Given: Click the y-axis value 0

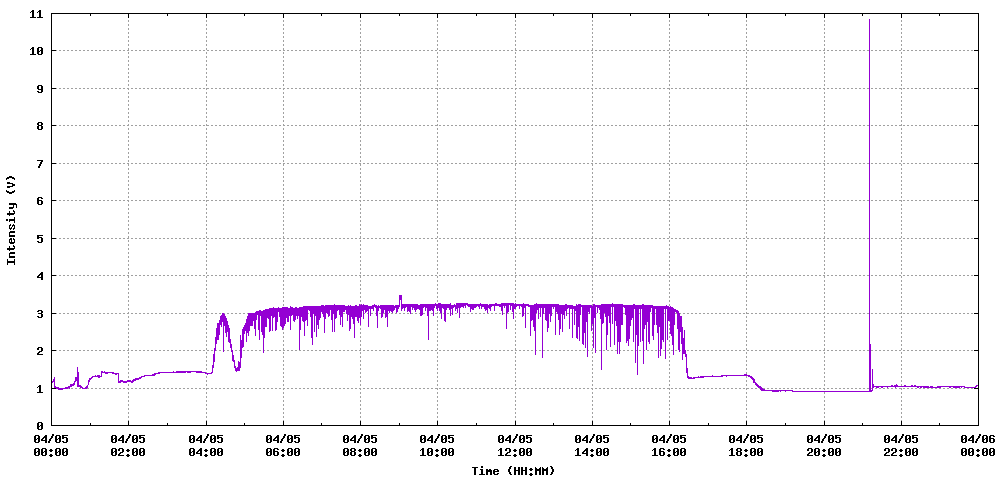Looking at the screenshot, I should coord(40,425).
